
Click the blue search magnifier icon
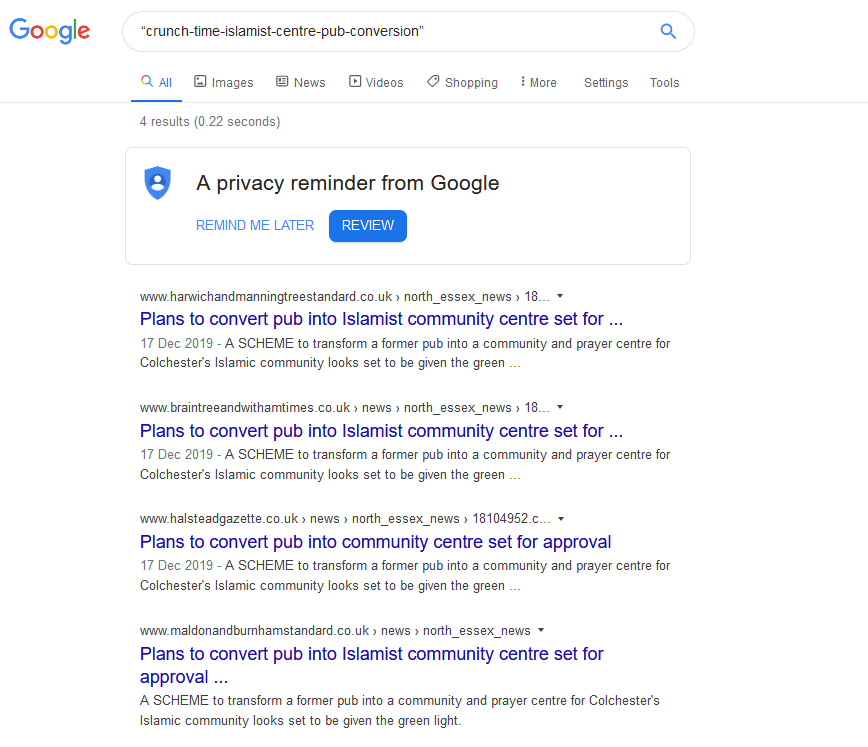coord(669,31)
